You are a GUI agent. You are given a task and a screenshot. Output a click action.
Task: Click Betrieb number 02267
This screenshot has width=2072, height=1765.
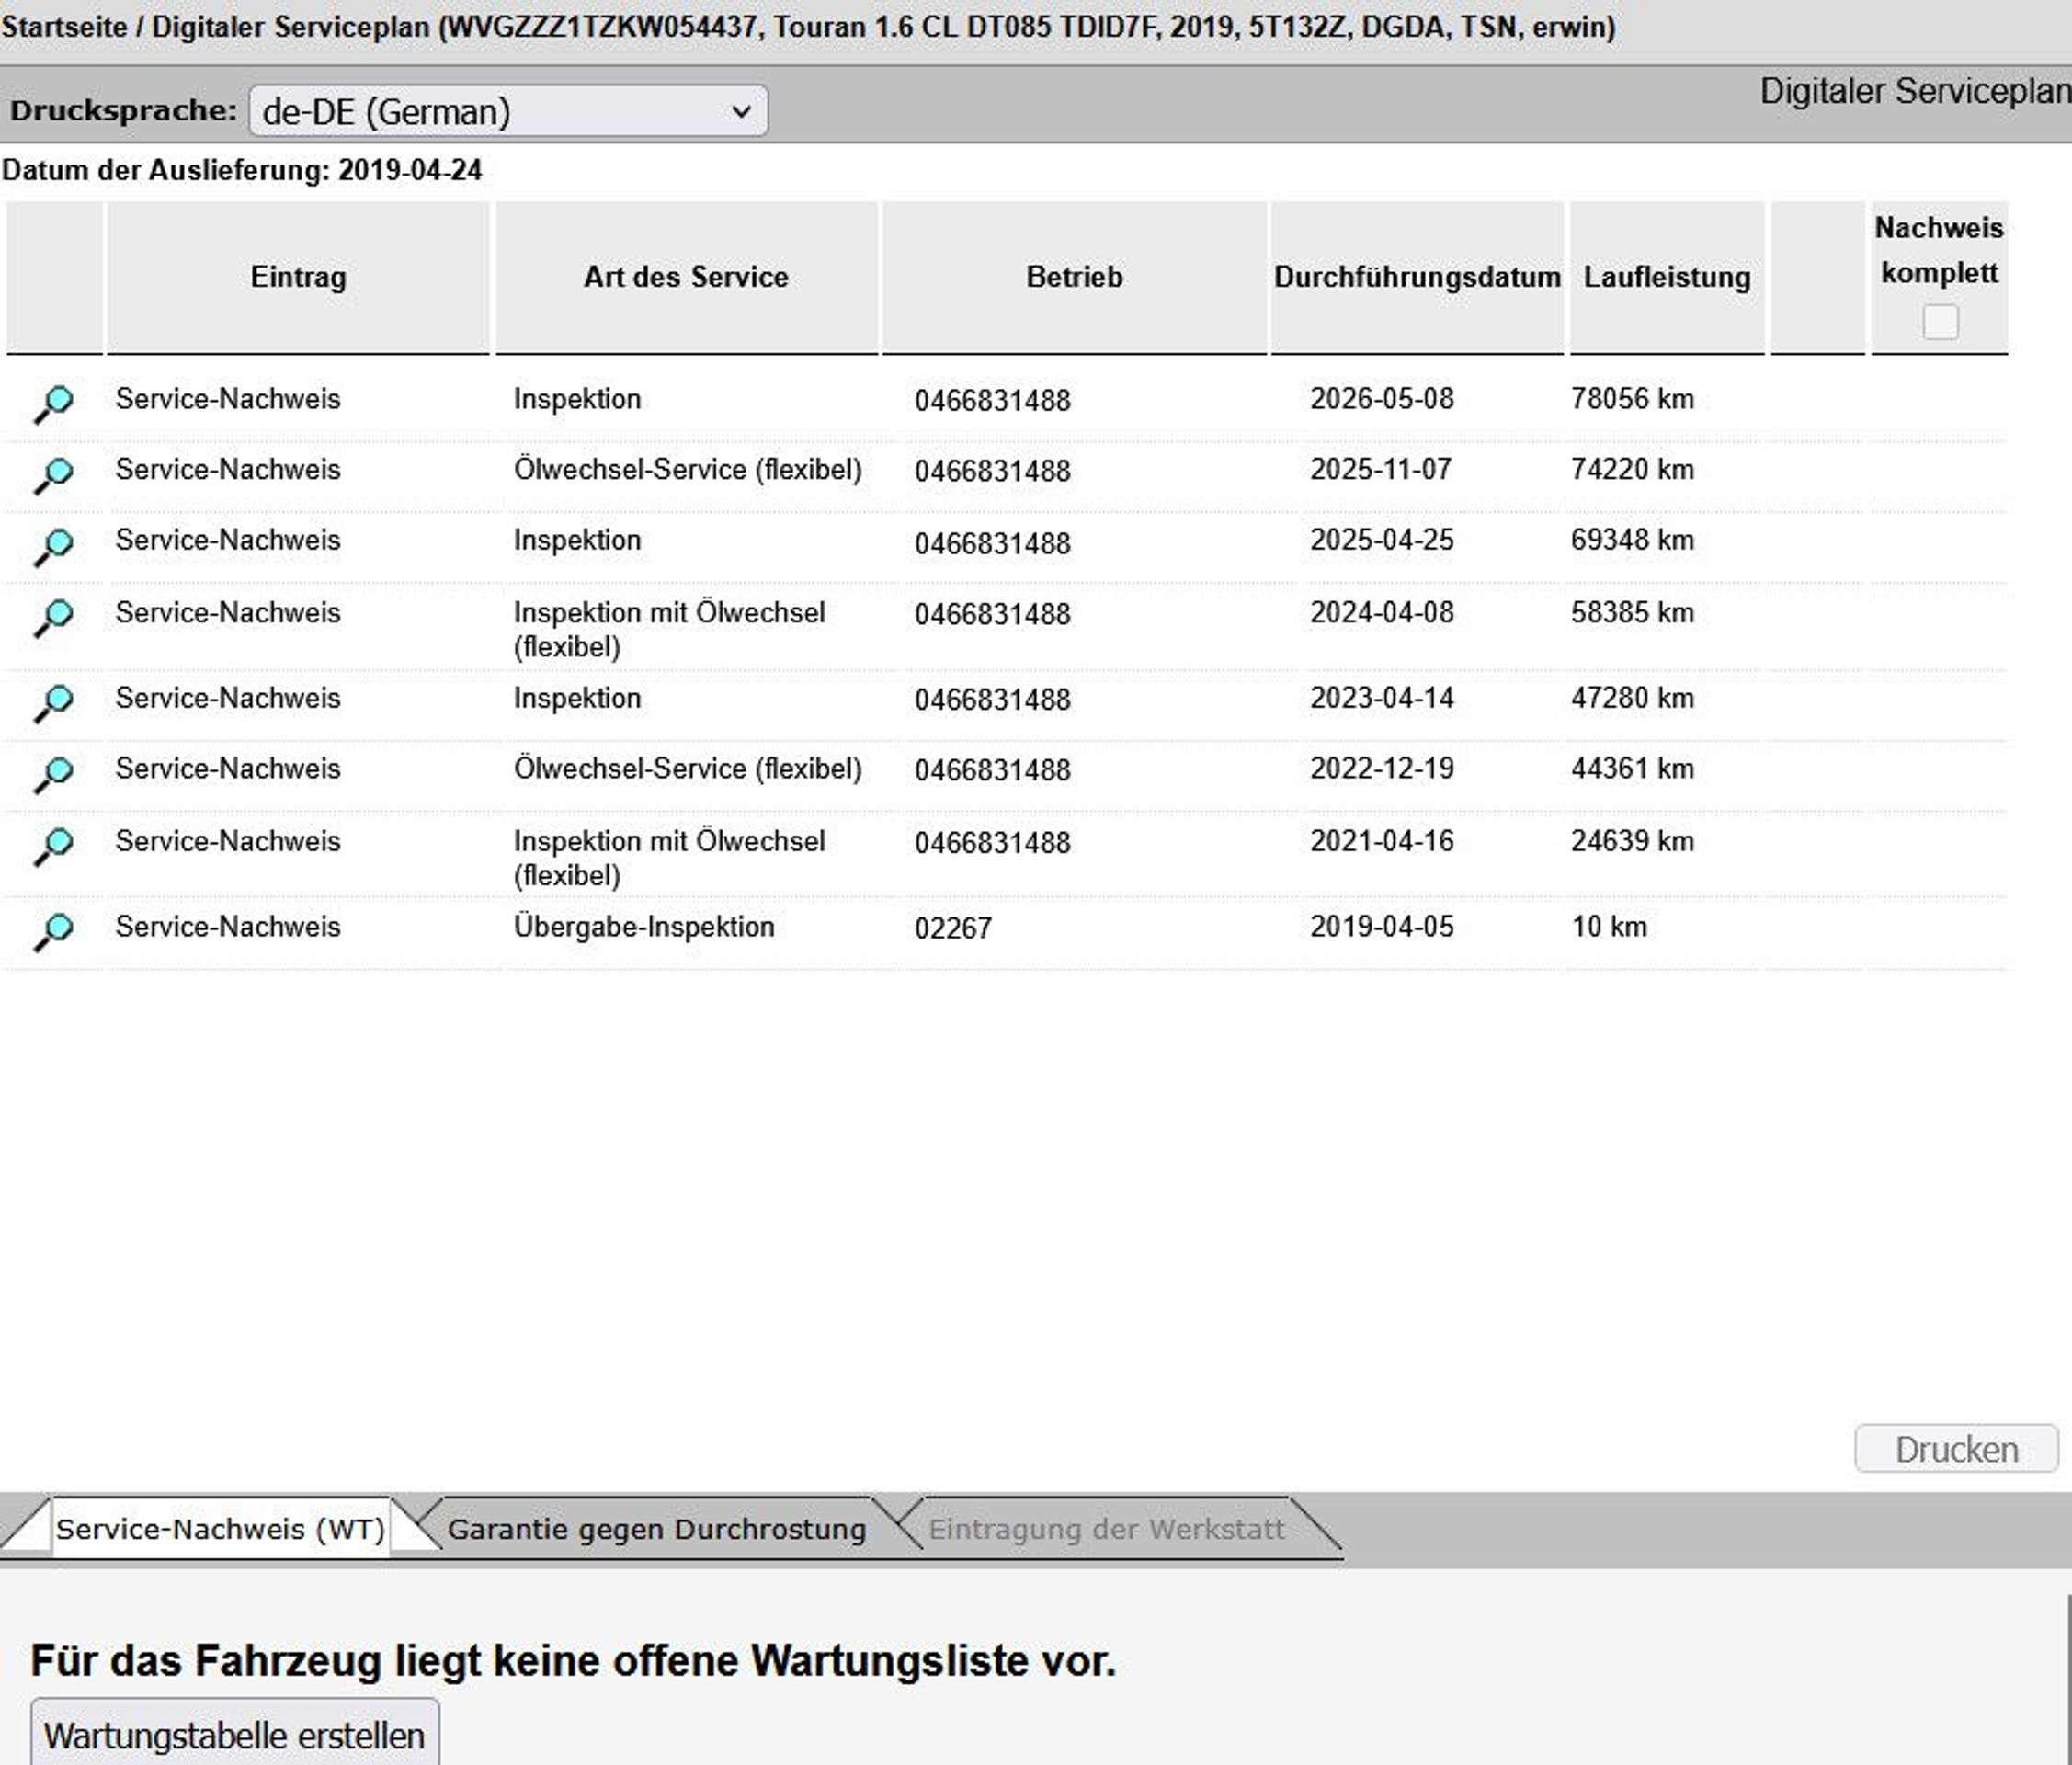pyautogui.click(x=953, y=928)
